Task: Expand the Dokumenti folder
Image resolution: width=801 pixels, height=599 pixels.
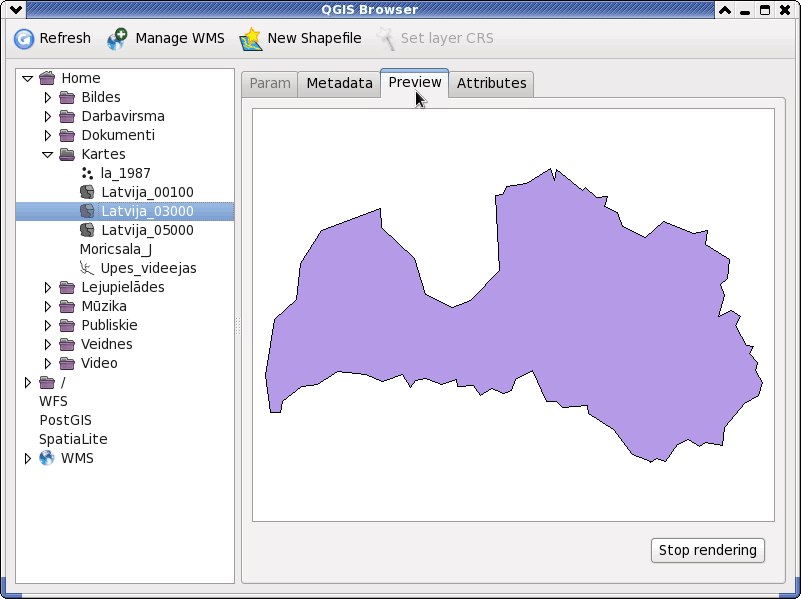Action: pyautogui.click(x=48, y=135)
